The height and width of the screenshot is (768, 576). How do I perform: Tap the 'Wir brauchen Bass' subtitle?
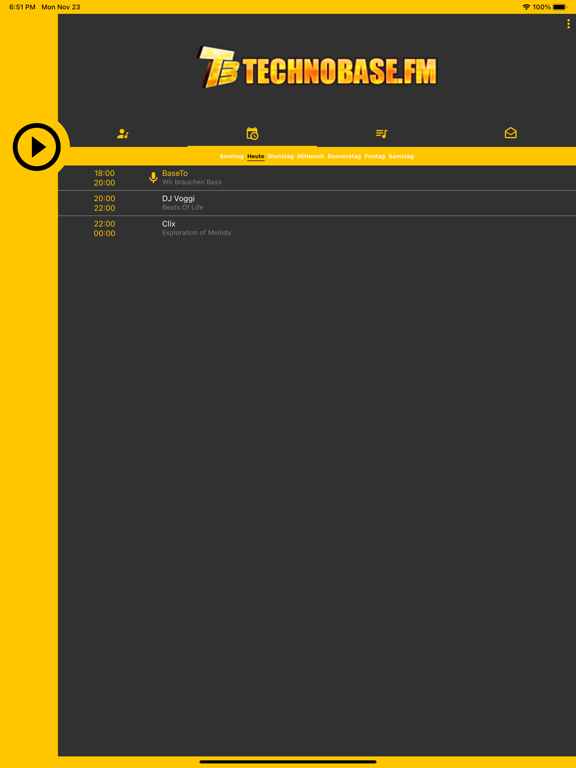click(192, 182)
